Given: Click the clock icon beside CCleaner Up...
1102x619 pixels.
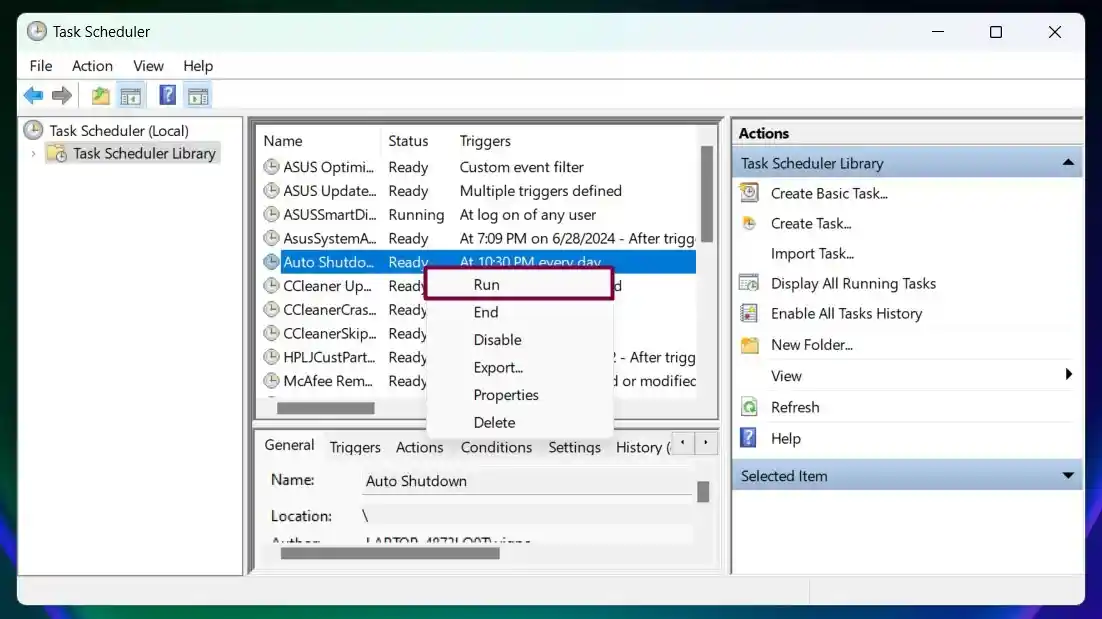Looking at the screenshot, I should point(271,286).
